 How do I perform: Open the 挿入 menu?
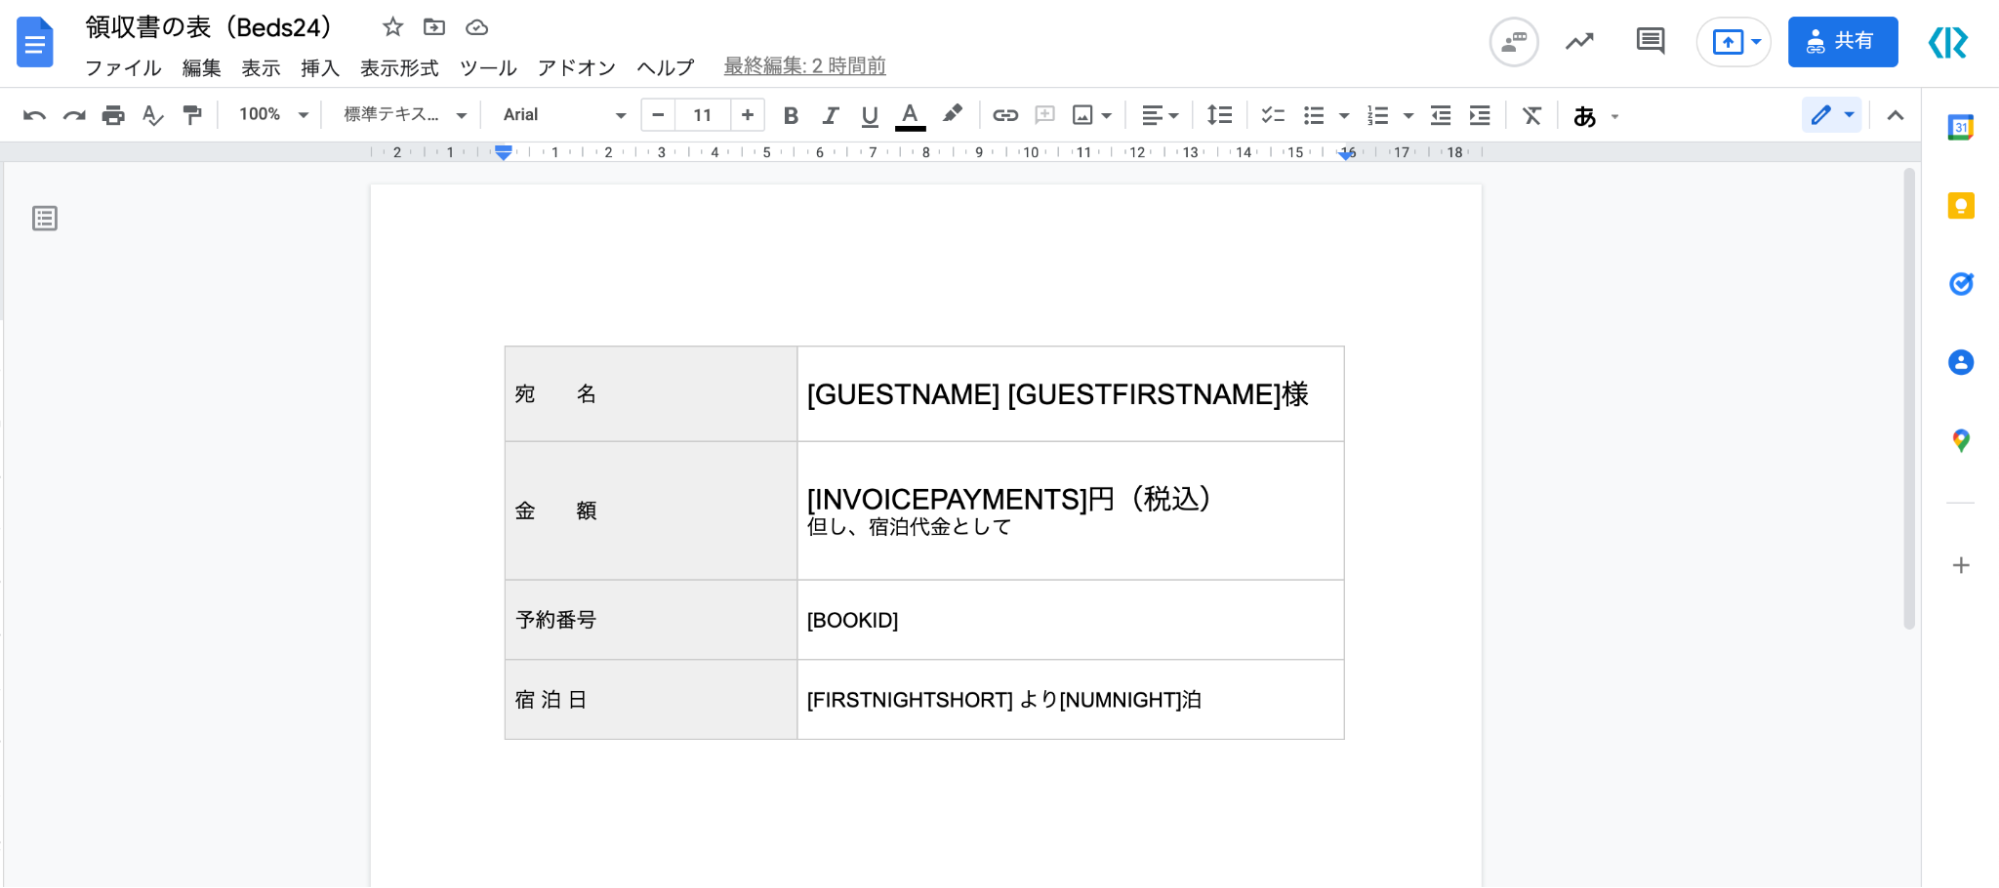320,67
